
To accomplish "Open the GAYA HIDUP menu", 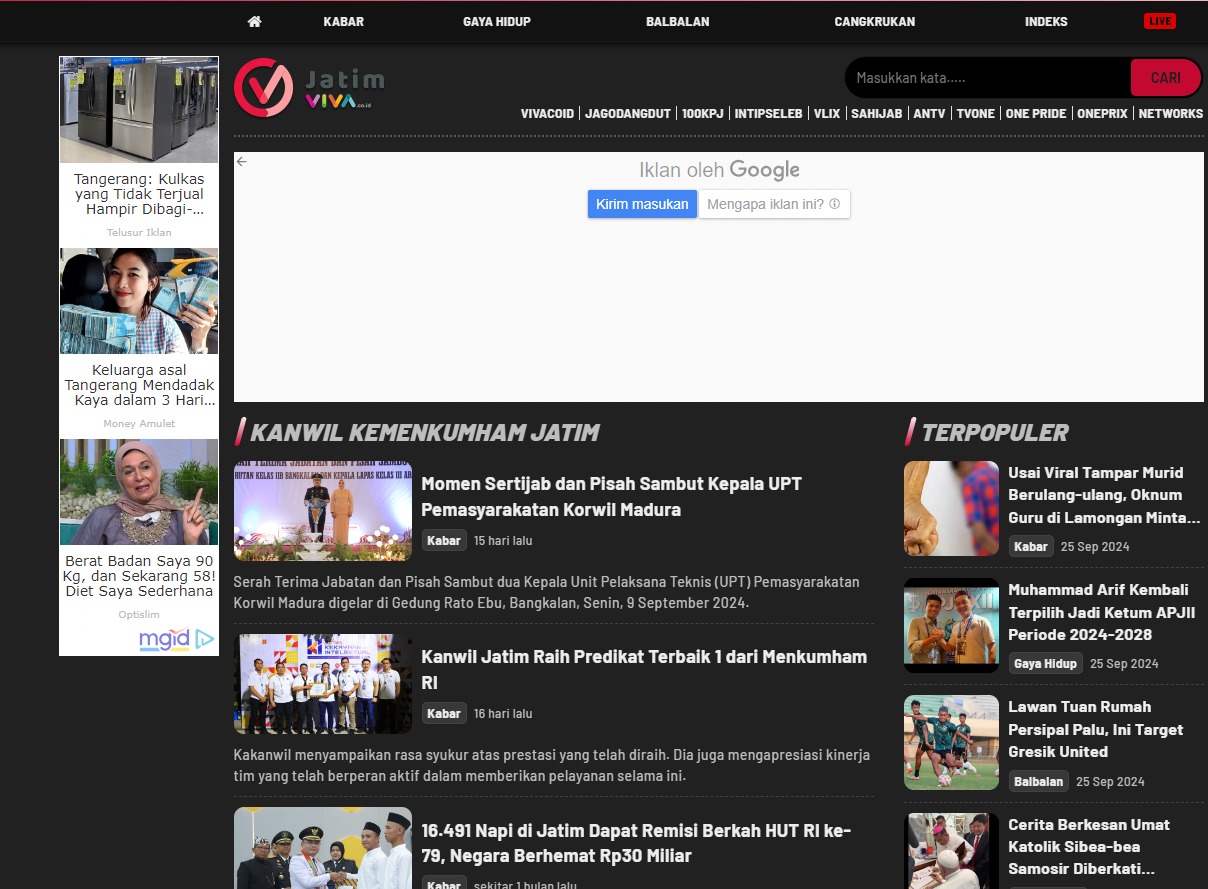I will click(x=496, y=21).
